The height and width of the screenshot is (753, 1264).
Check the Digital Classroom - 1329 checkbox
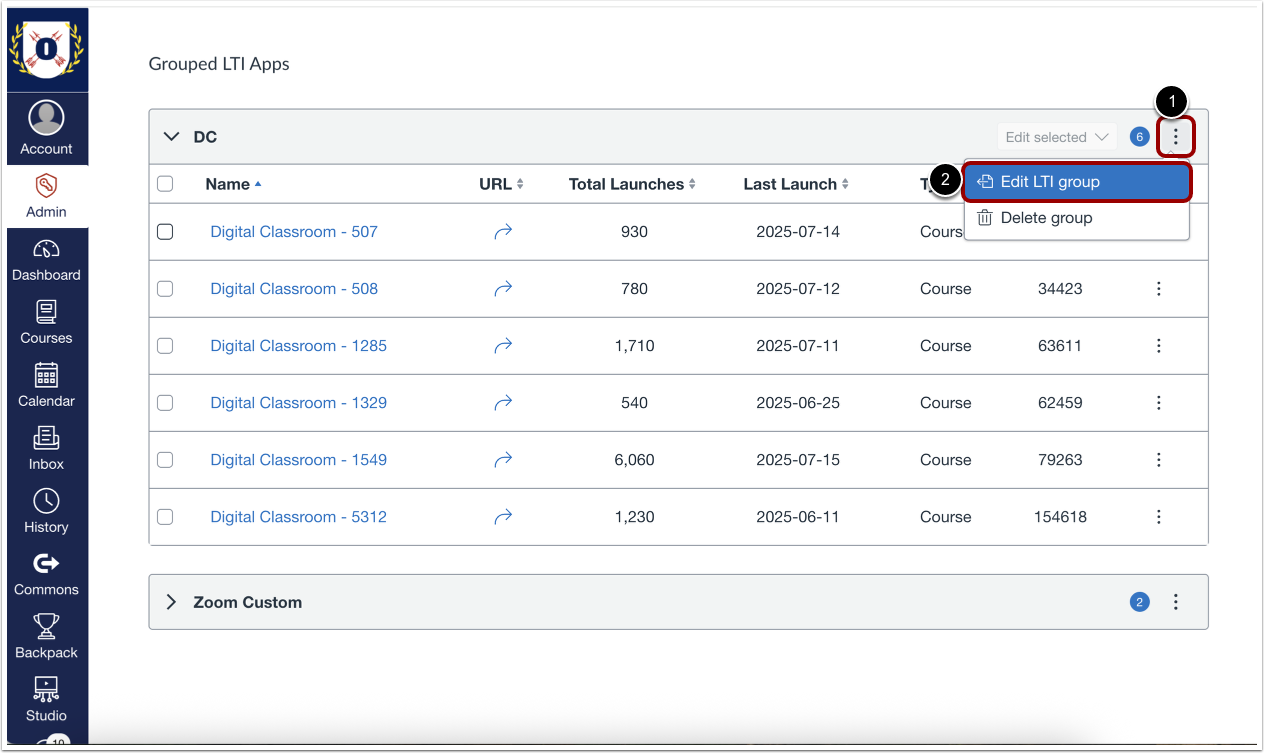[165, 403]
